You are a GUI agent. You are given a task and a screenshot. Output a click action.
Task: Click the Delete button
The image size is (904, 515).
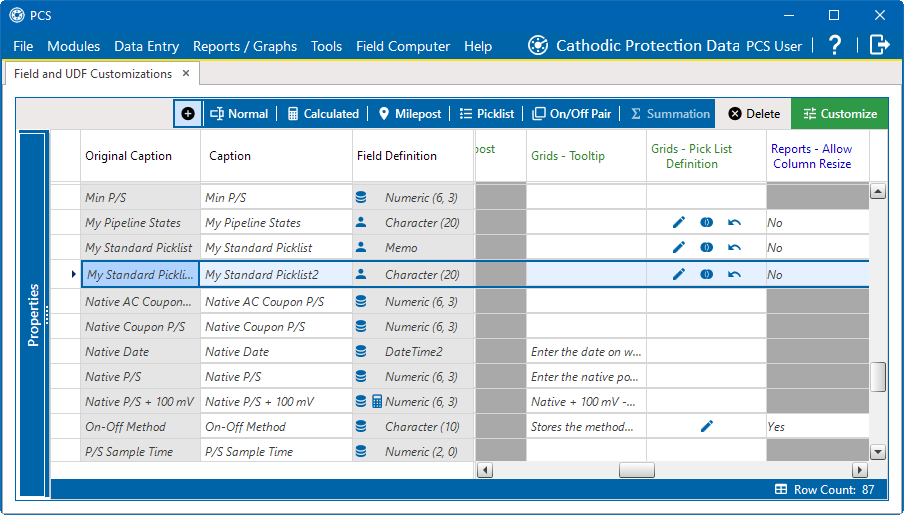click(x=754, y=114)
